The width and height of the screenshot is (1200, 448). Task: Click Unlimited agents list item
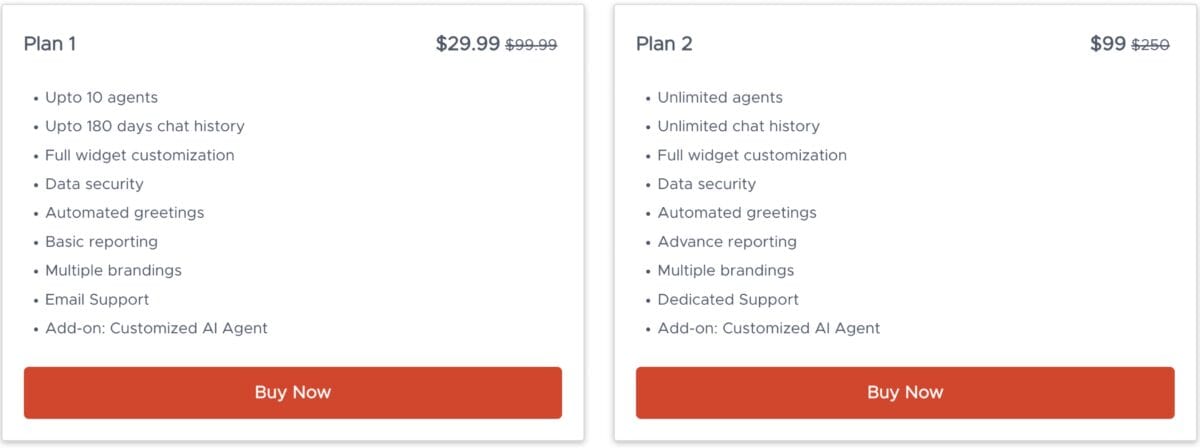point(720,98)
